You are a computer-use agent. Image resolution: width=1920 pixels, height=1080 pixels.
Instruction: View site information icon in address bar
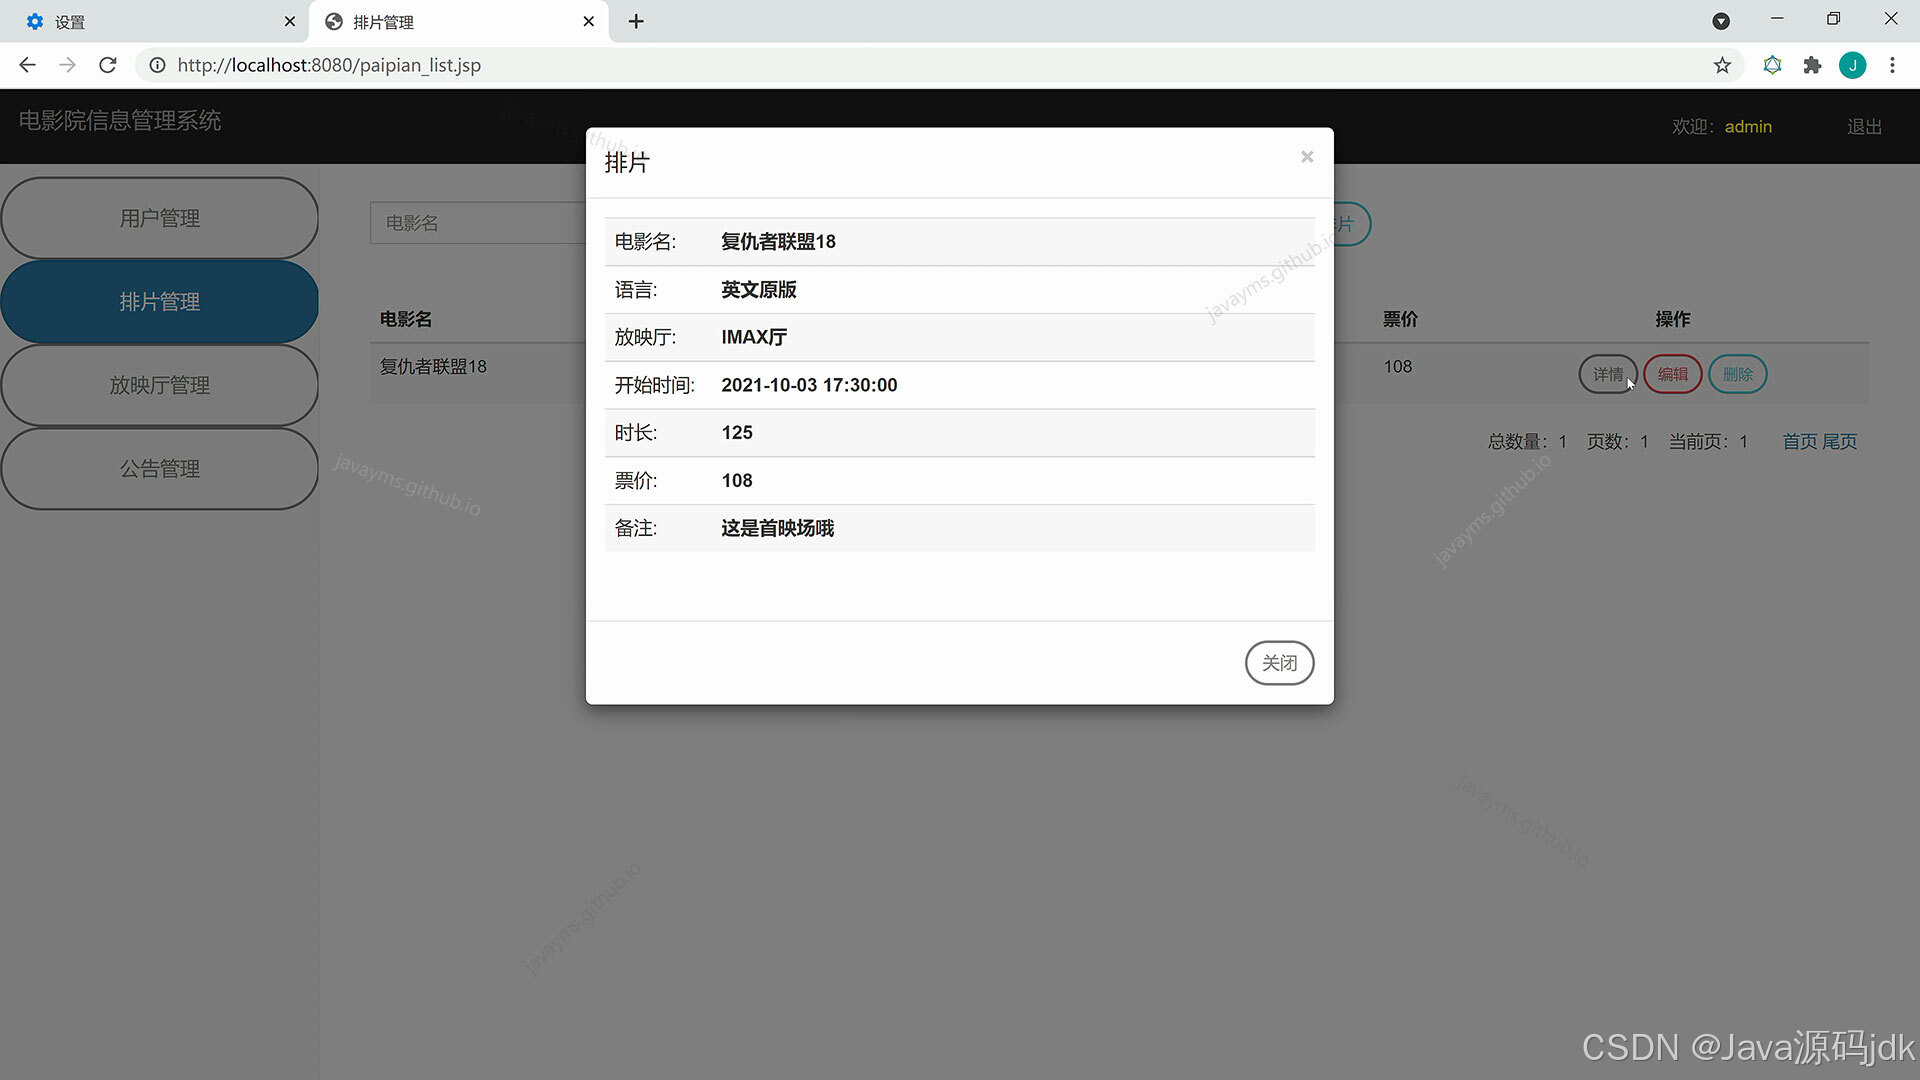[157, 65]
